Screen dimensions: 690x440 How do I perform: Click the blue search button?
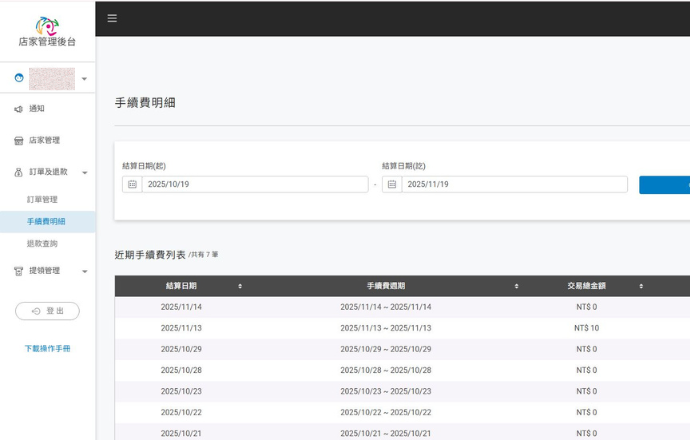click(x=664, y=184)
